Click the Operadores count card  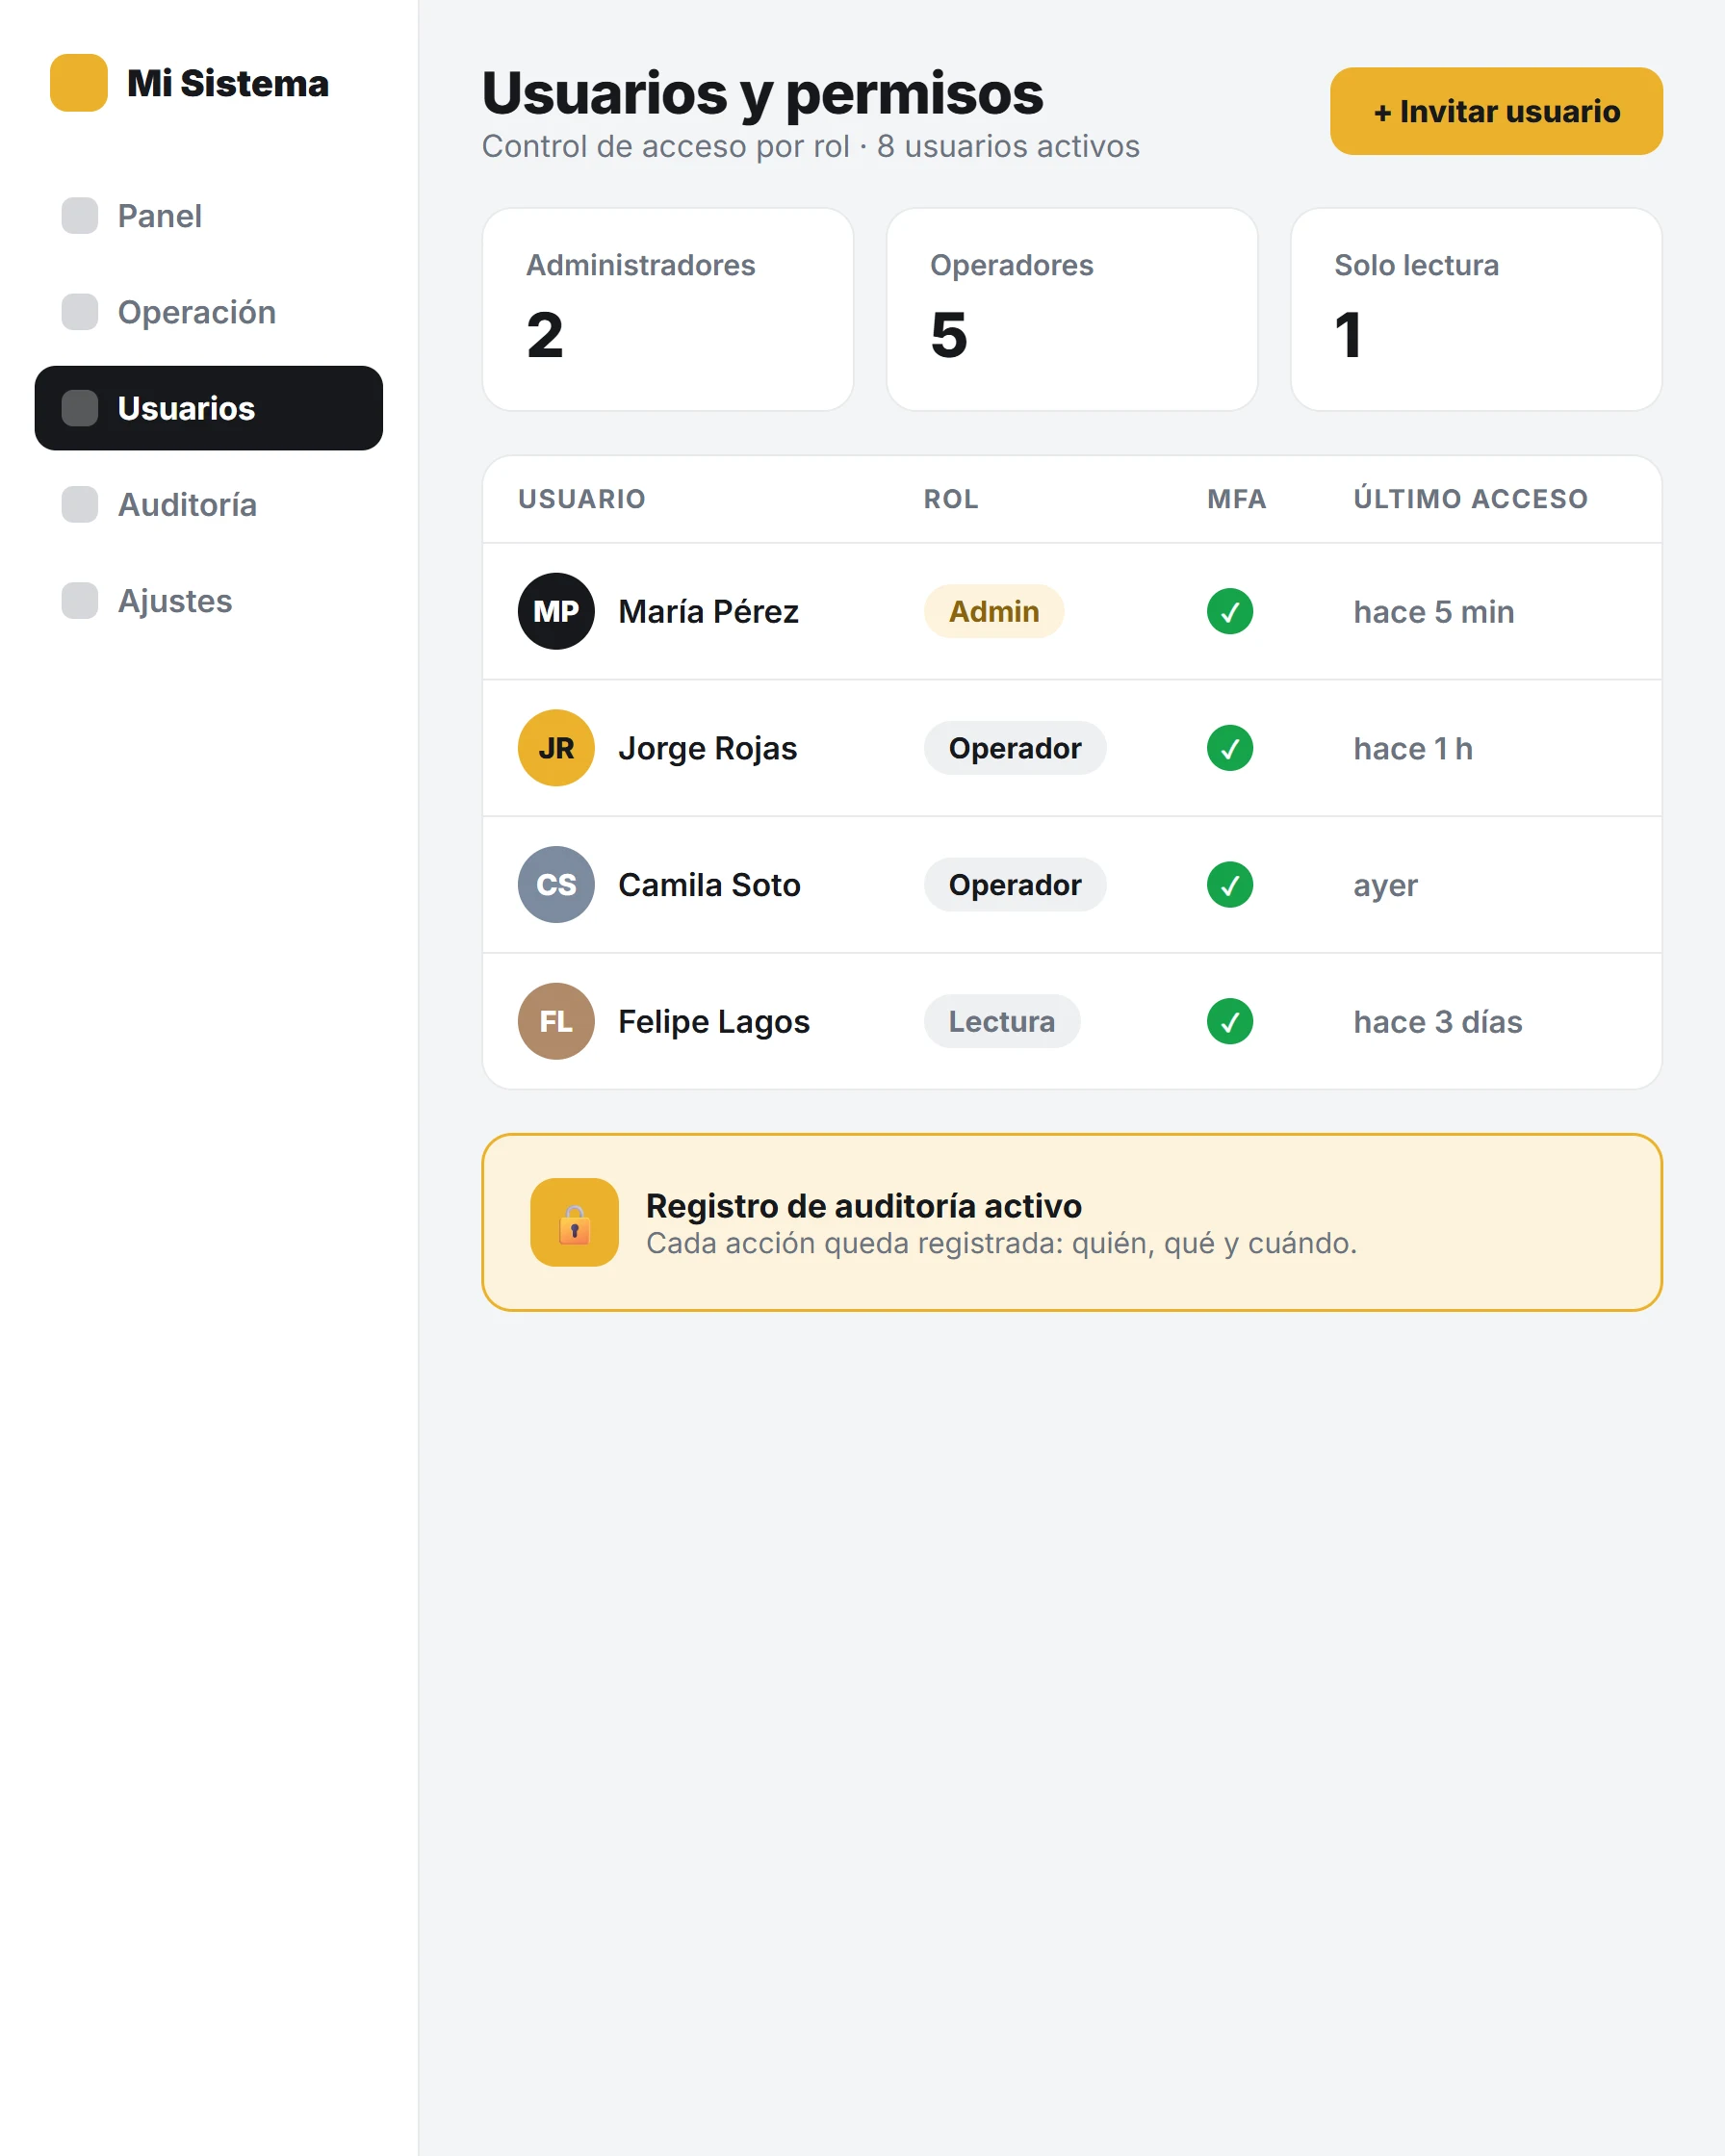[1072, 309]
